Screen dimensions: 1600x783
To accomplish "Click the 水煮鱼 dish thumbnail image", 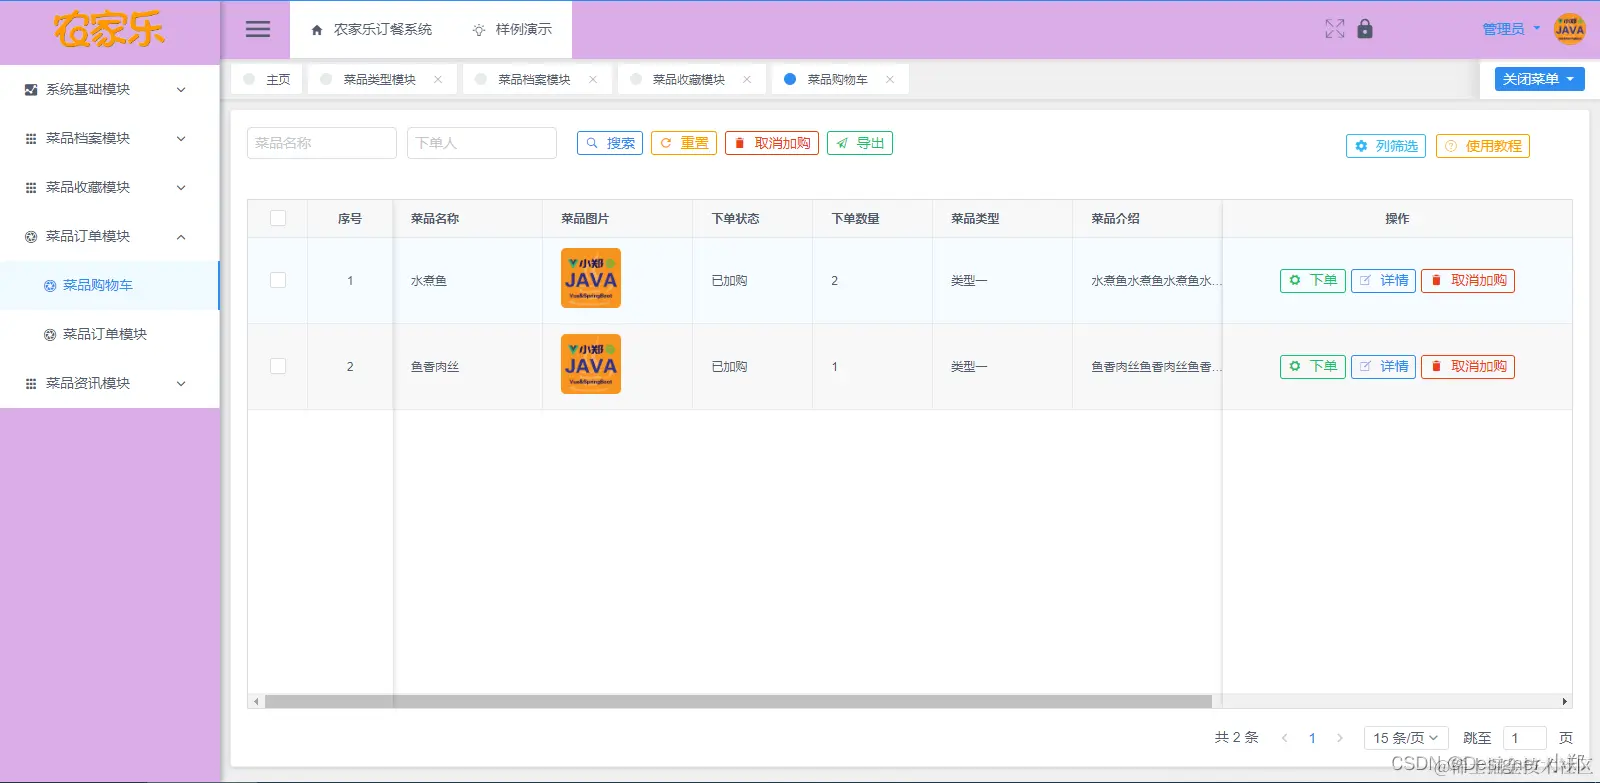I will coord(591,278).
